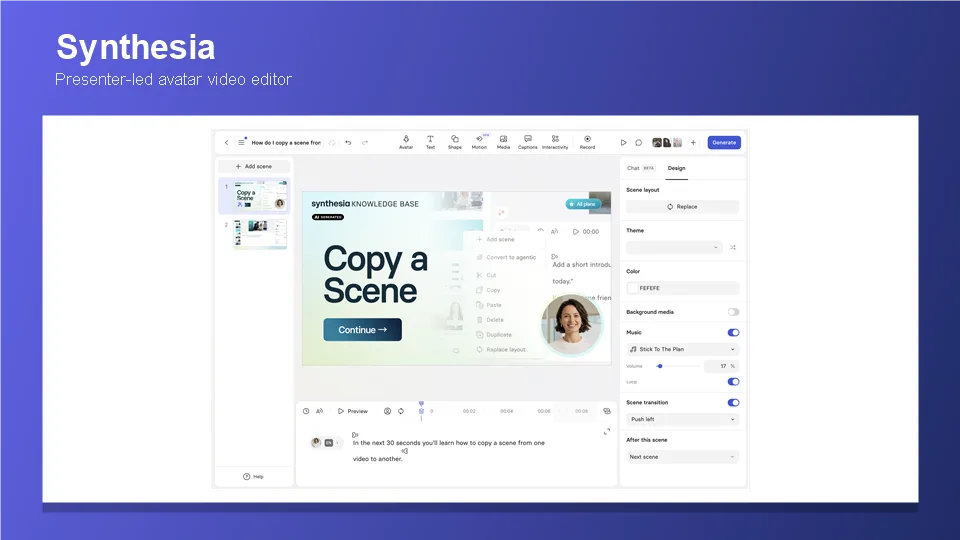Open the Next scene dropdown
This screenshot has height=540, width=960.
tap(682, 457)
